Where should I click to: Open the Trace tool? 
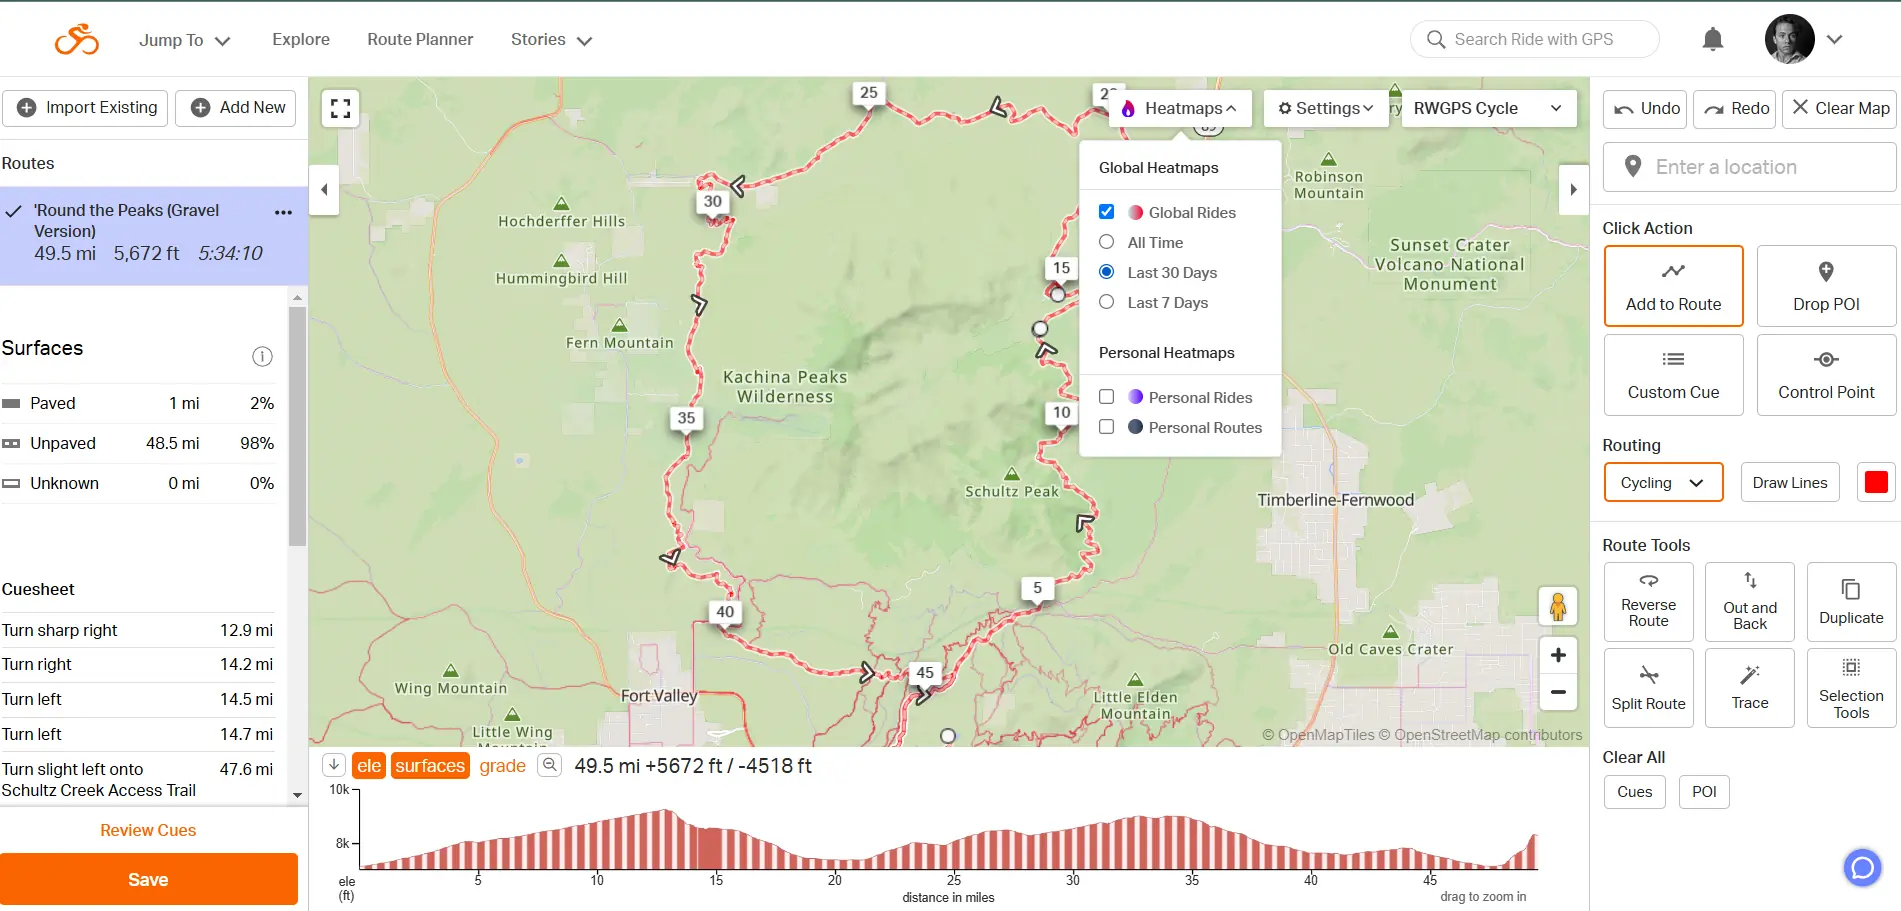[1749, 688]
